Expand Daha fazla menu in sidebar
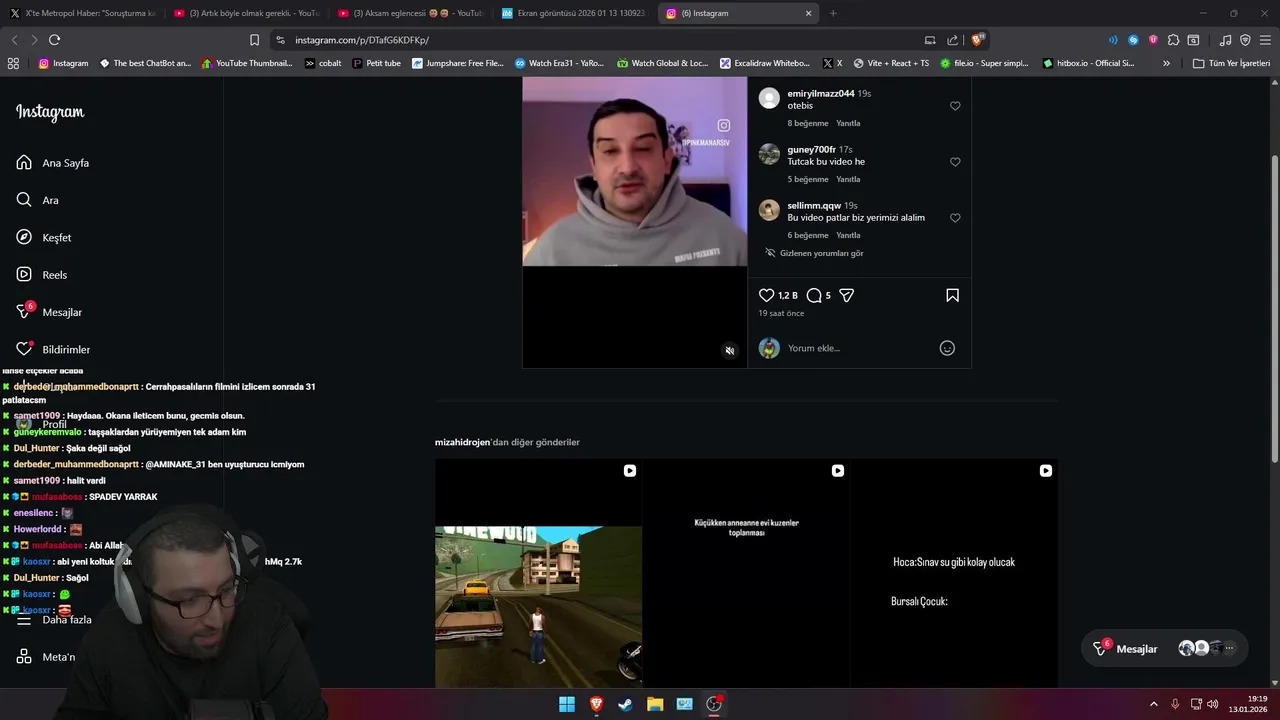1280x720 pixels. click(x=53, y=620)
